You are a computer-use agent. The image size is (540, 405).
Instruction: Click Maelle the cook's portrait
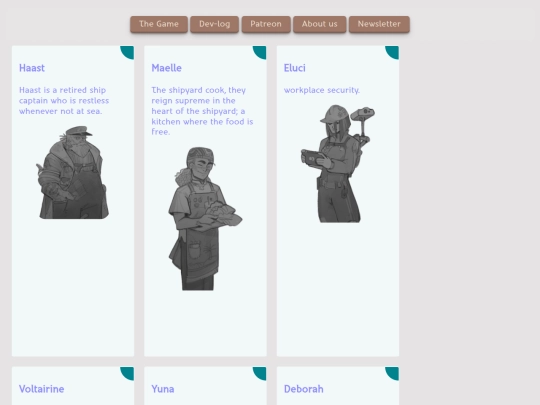(205, 219)
